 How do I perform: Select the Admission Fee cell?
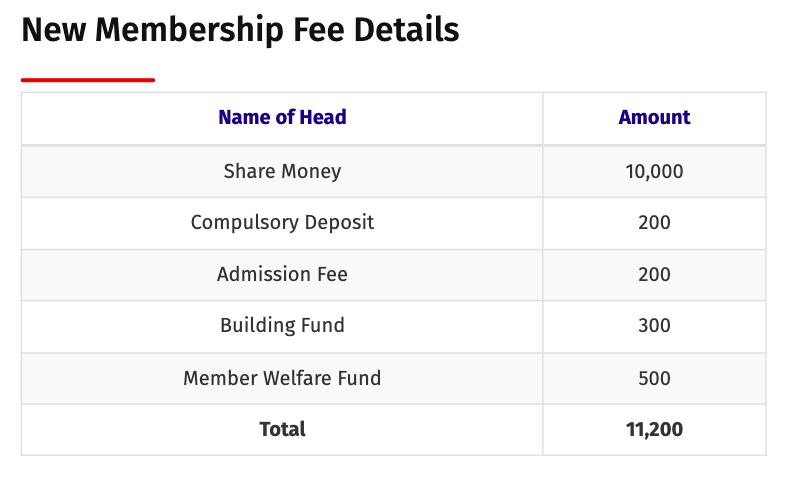pyautogui.click(x=282, y=274)
